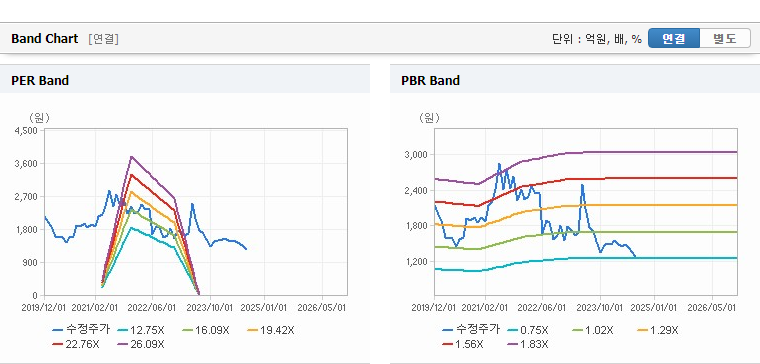This screenshot has height=364, width=760.
Task: Click 2022/06/01 on the PER chart axis
Action: 153,307
